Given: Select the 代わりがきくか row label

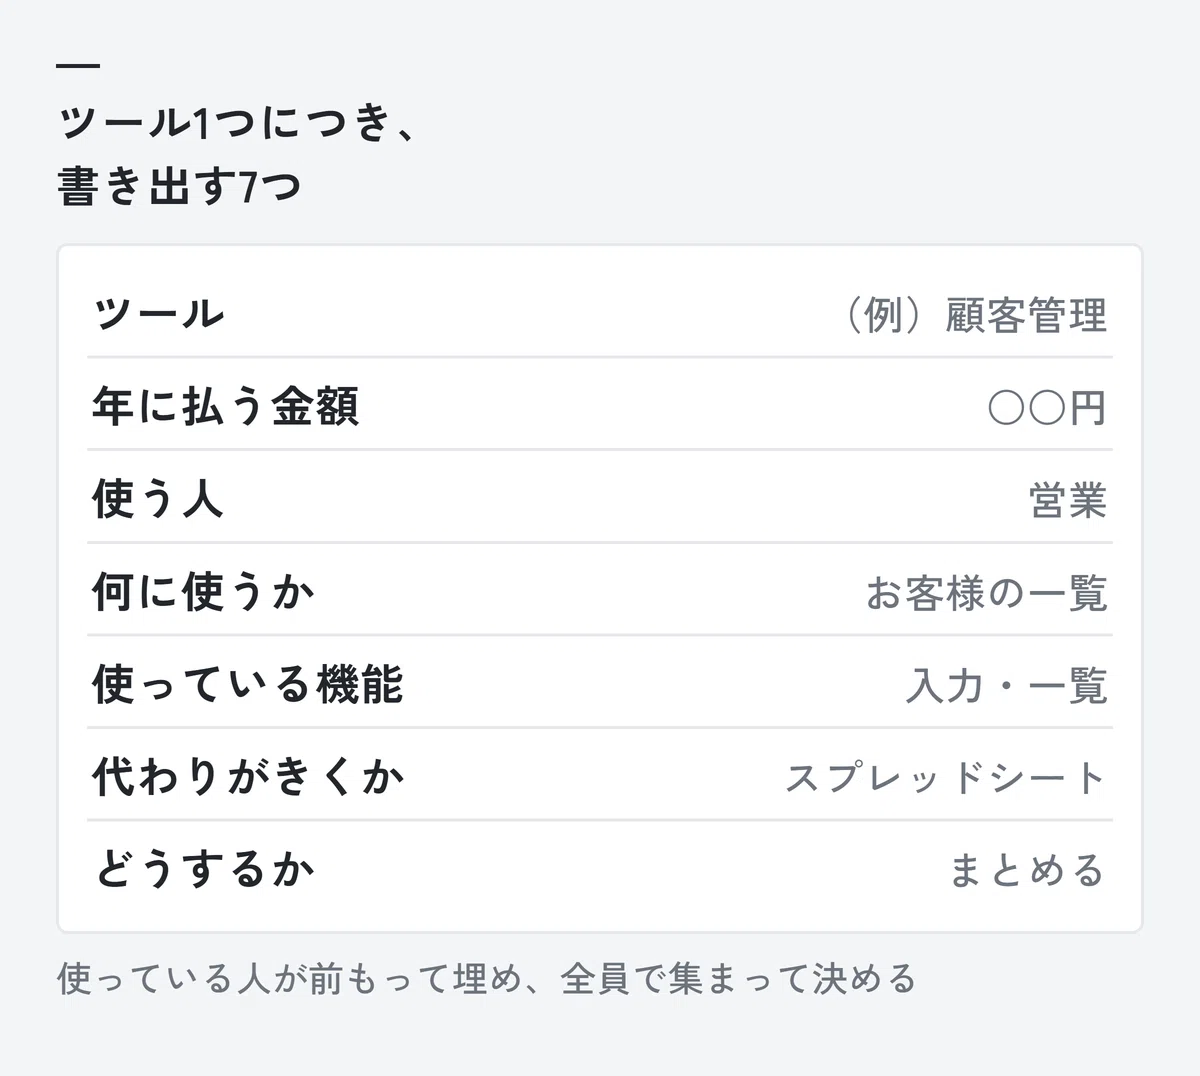Looking at the screenshot, I should (249, 776).
